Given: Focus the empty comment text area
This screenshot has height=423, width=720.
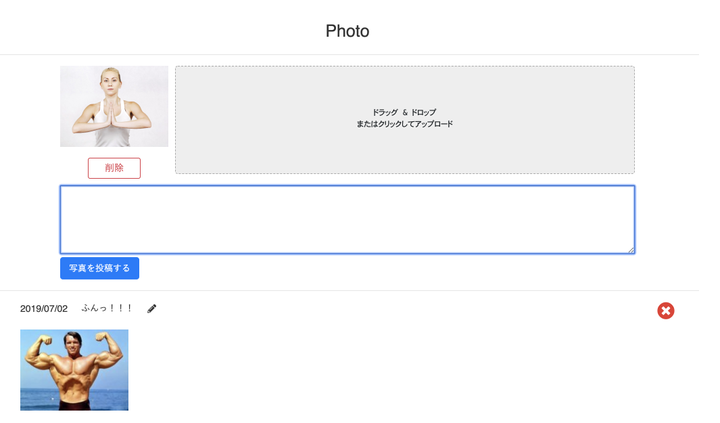Looking at the screenshot, I should tap(348, 220).
